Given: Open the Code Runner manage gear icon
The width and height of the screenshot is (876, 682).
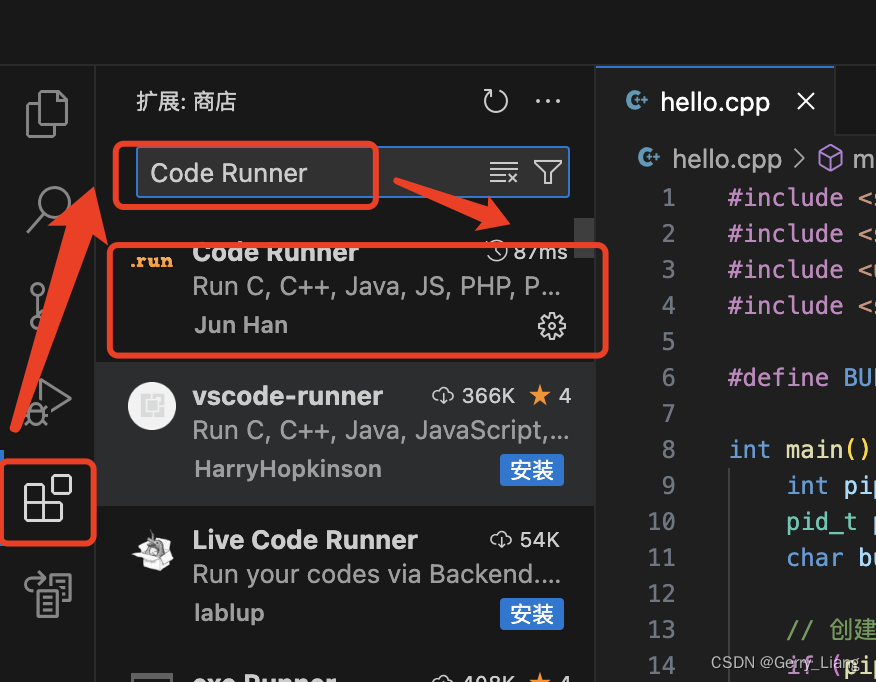Looking at the screenshot, I should 551,326.
